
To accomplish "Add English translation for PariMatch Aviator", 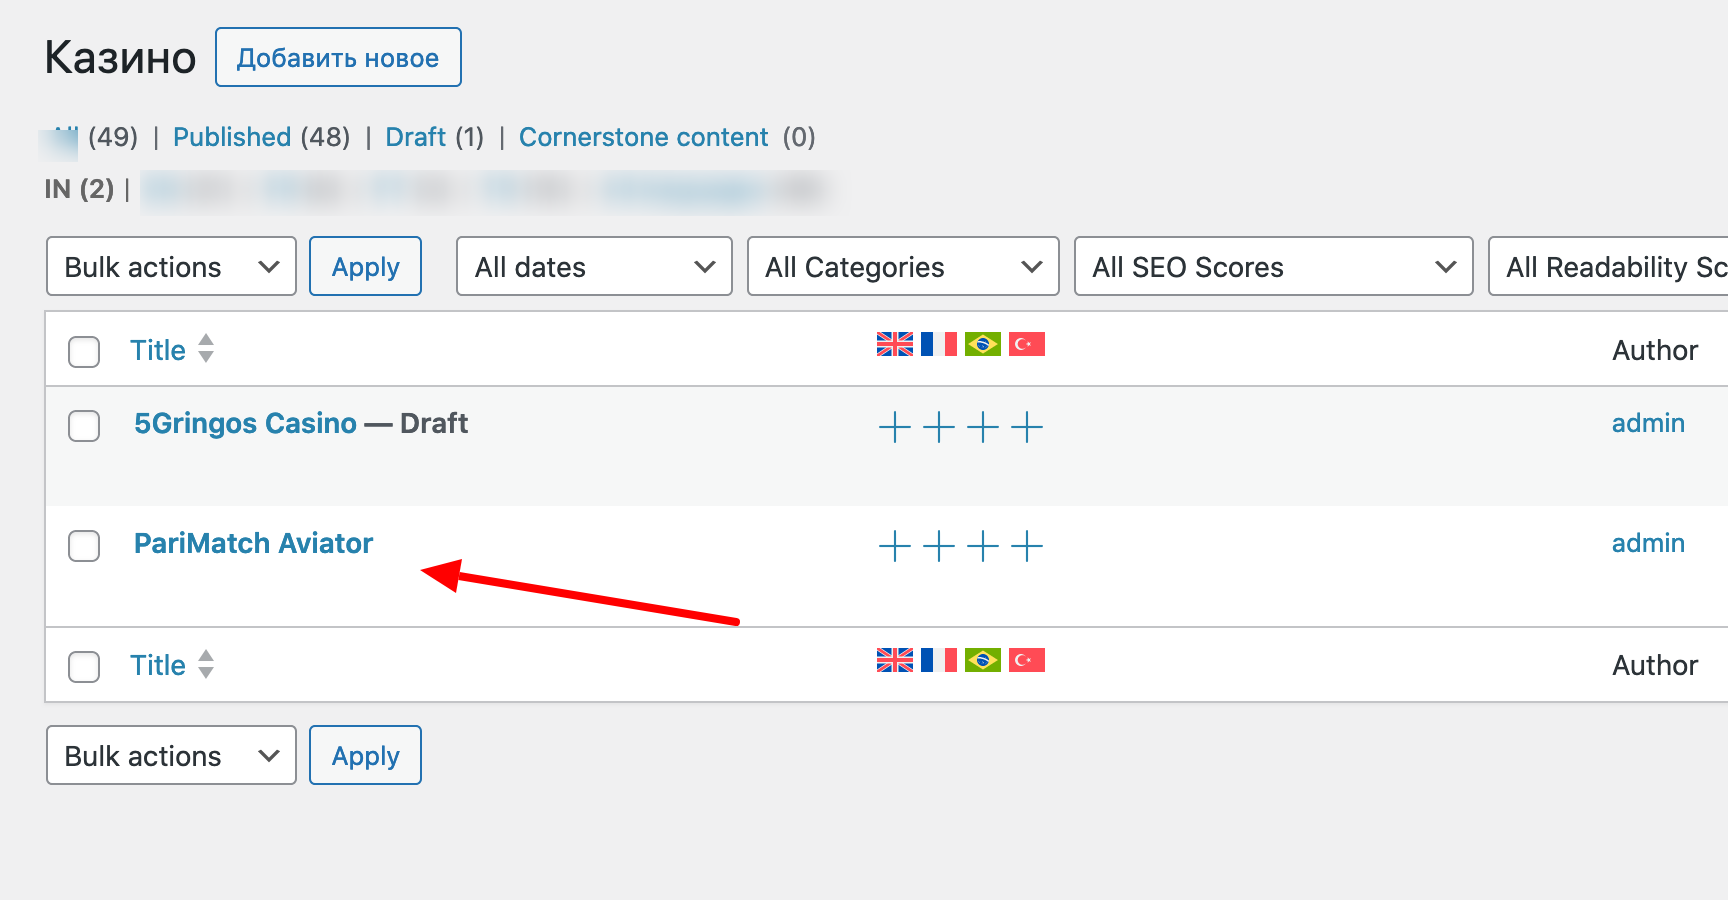I will tap(895, 546).
